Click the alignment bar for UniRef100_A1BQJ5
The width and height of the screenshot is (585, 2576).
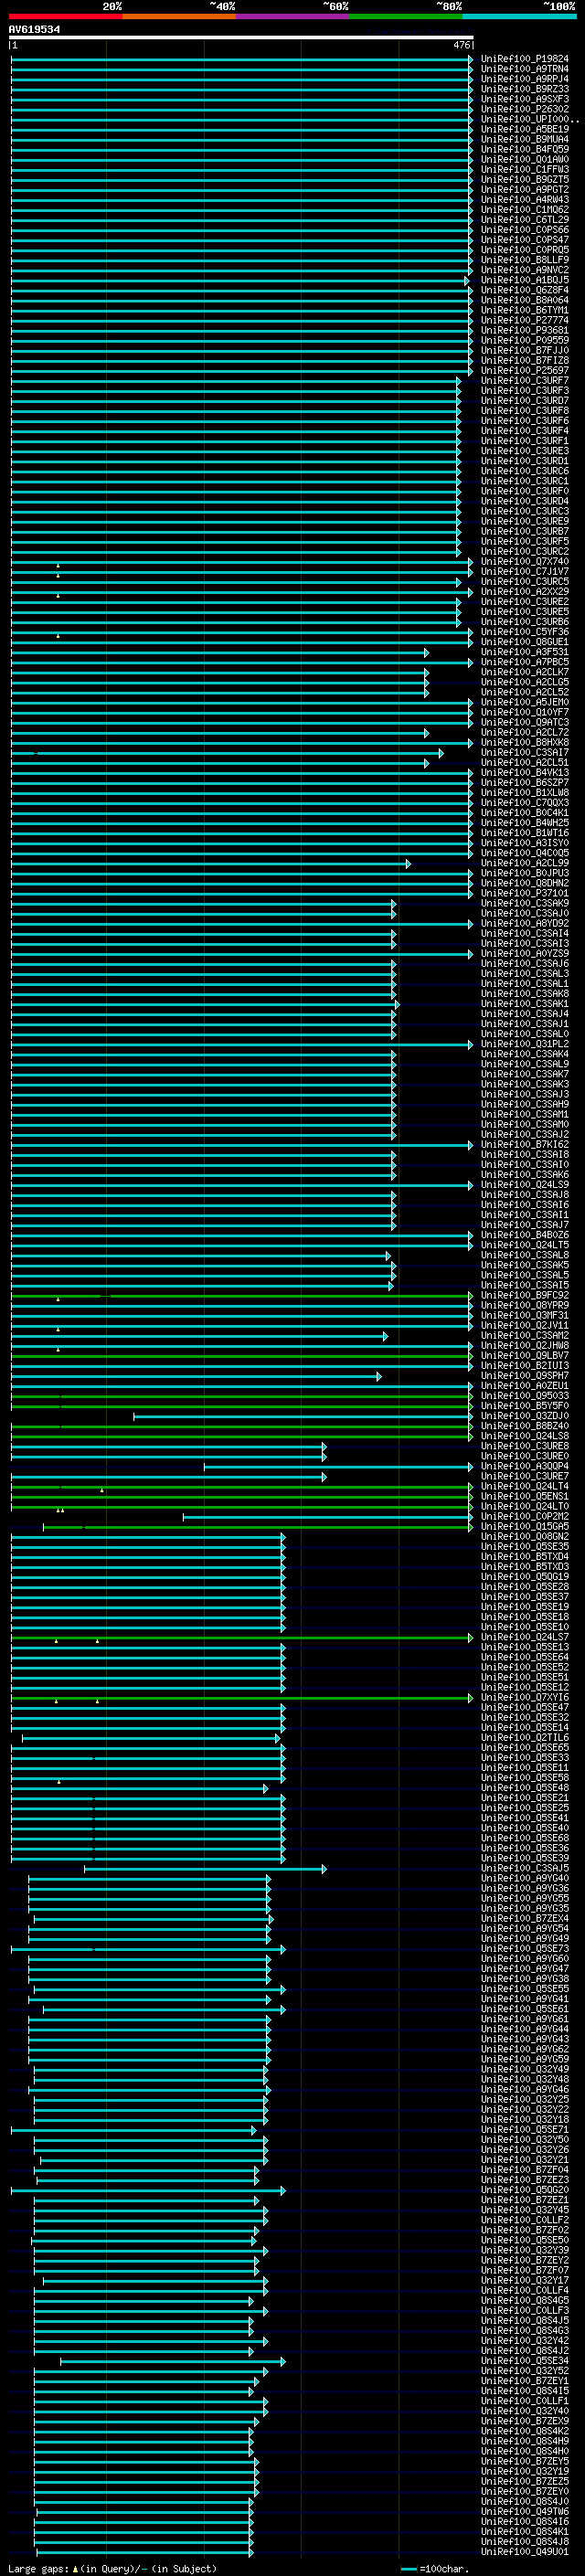[239, 281]
